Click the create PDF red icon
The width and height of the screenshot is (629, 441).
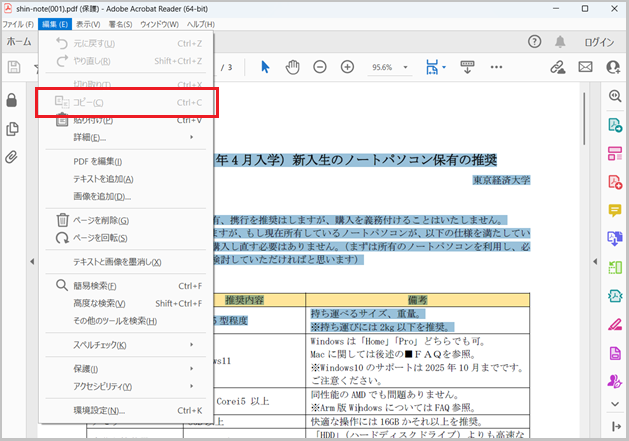pos(615,182)
